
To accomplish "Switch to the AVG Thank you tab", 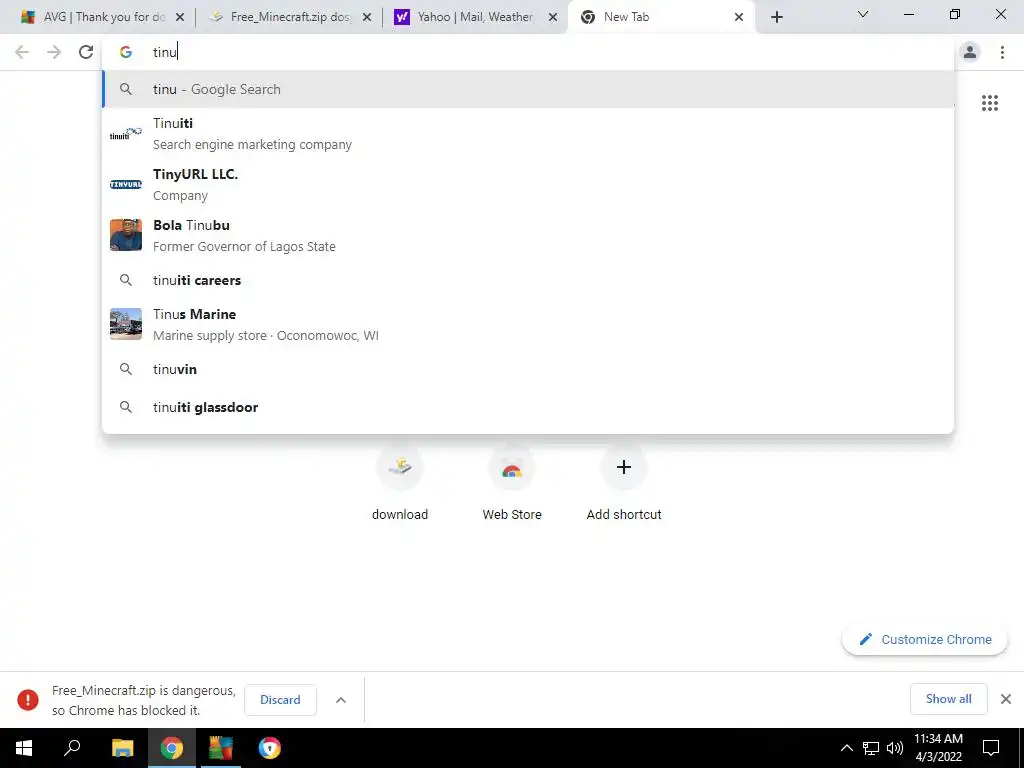I will [x=93, y=17].
